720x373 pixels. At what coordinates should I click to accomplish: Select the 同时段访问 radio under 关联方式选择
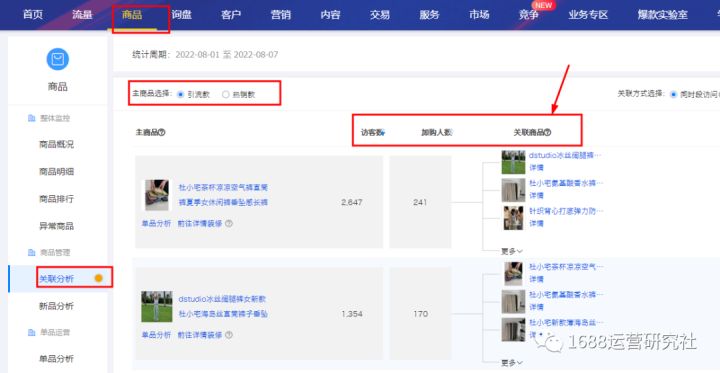click(x=674, y=94)
